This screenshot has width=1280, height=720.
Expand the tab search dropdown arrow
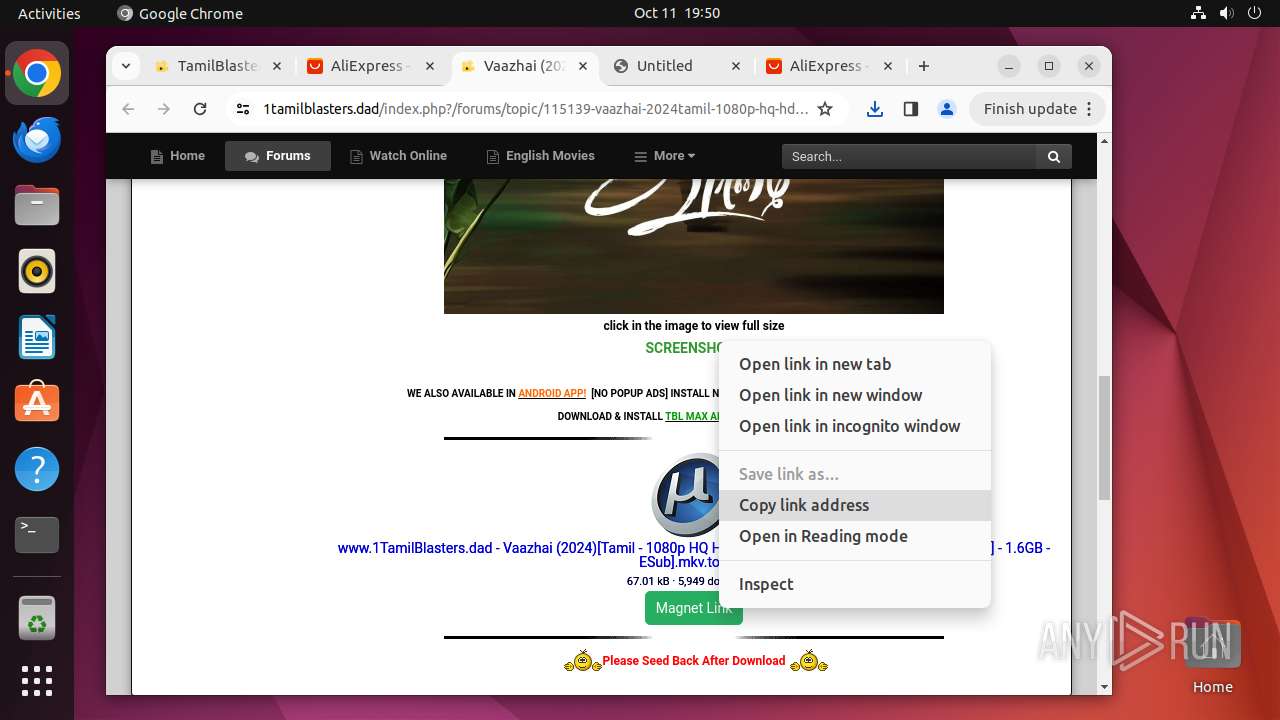tap(125, 66)
